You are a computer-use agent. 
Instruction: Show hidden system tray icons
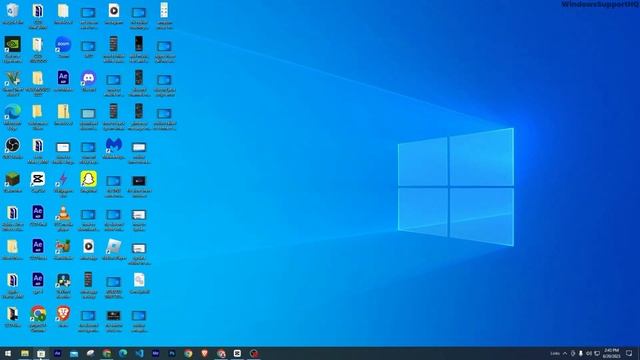coord(565,353)
